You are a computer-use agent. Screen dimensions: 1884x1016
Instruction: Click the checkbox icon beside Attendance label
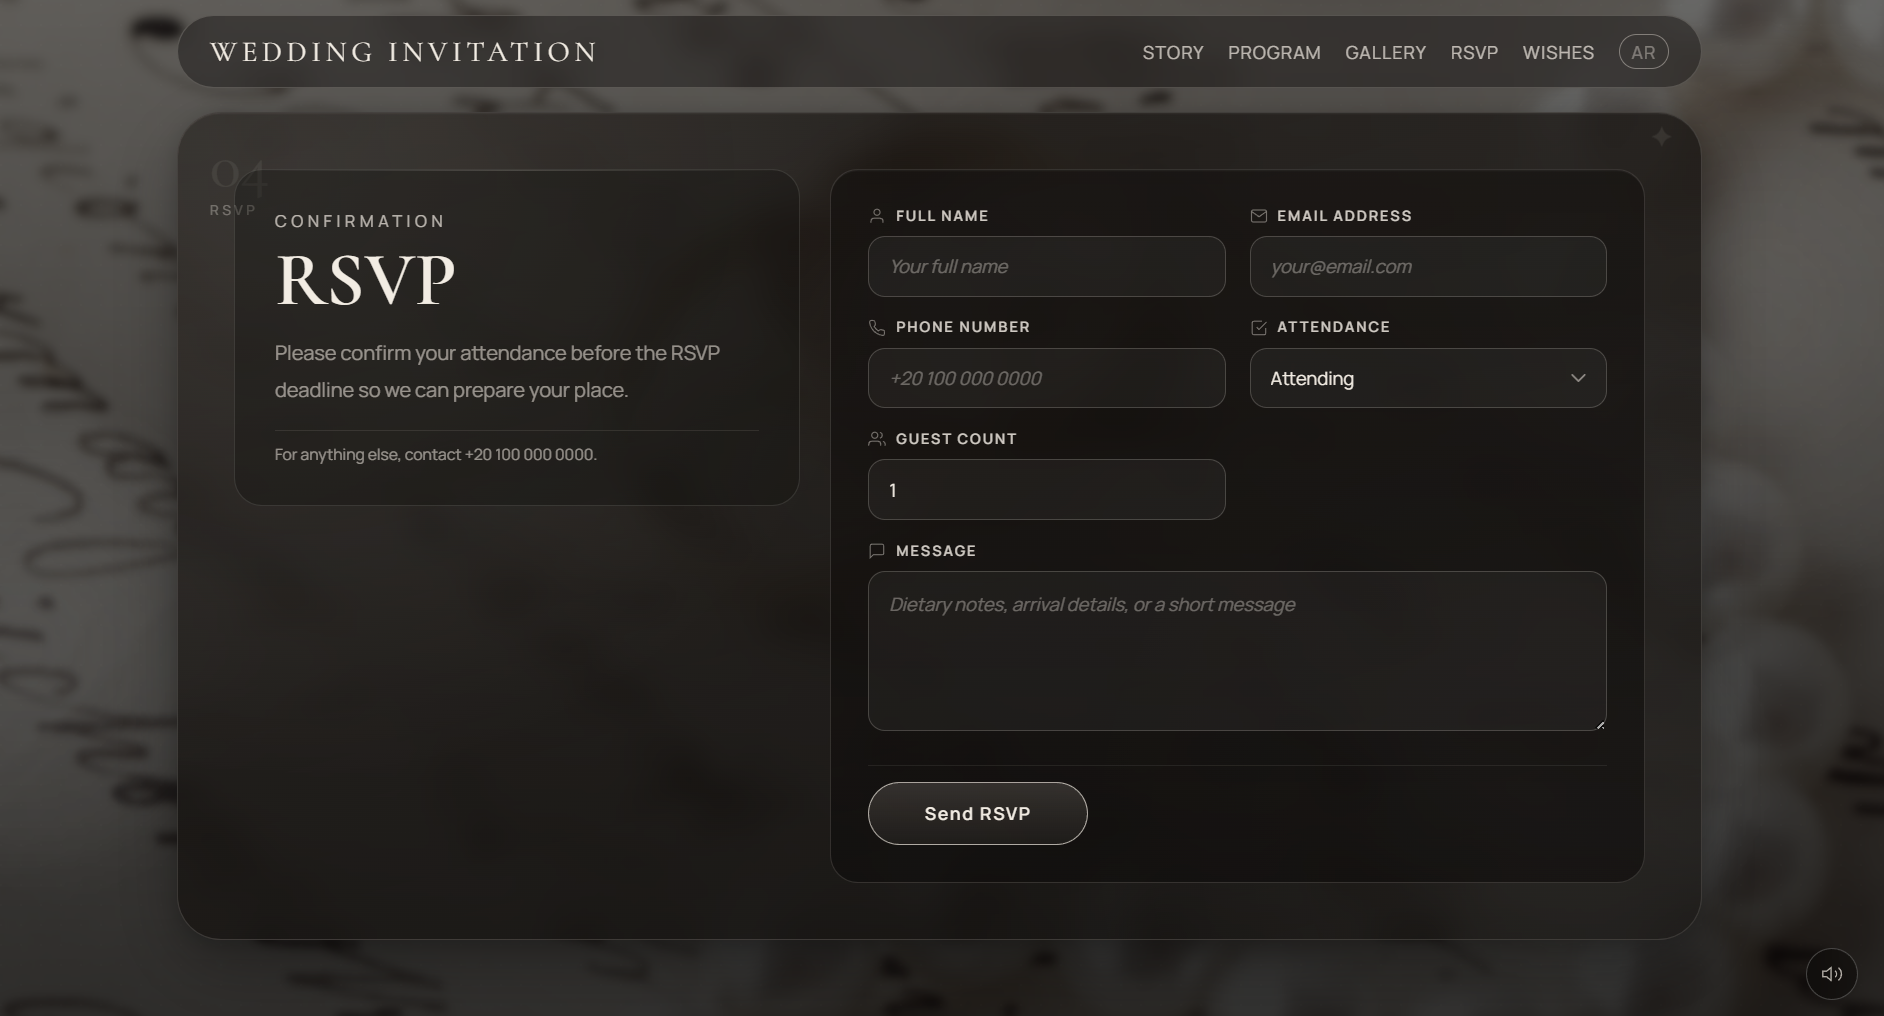(x=1258, y=328)
